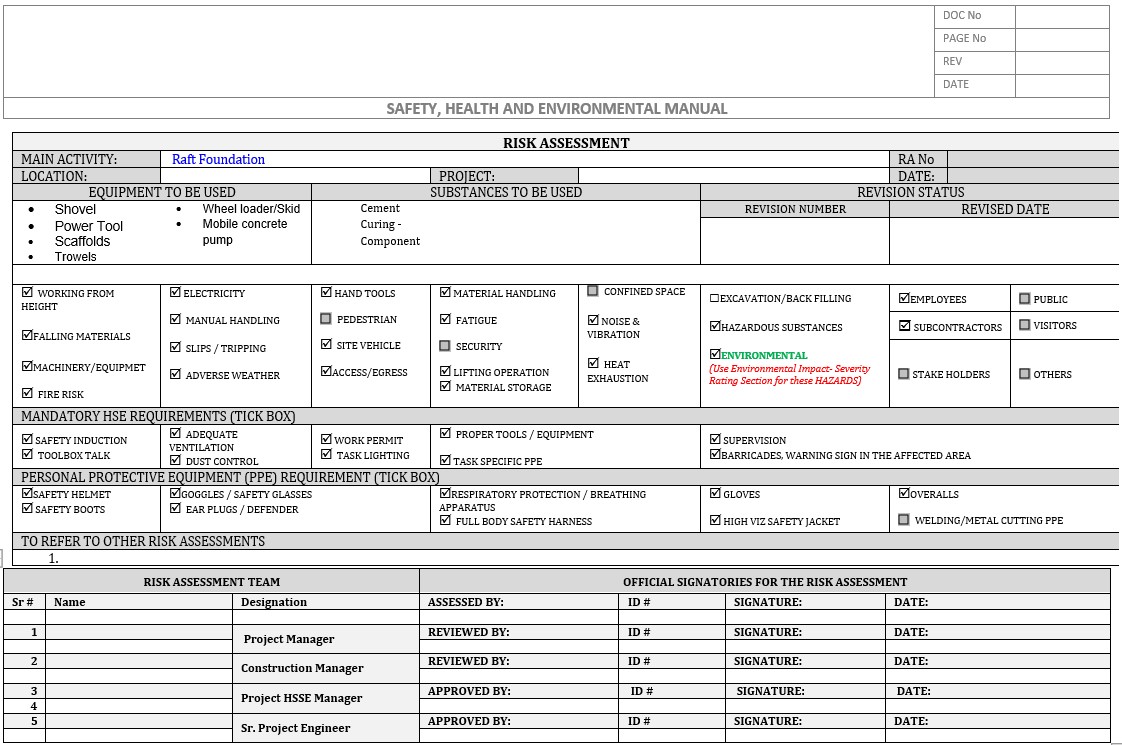The height and width of the screenshot is (745, 1122).
Task: Enable the PUBLIC affected-persons checkbox
Action: click(x=1023, y=298)
